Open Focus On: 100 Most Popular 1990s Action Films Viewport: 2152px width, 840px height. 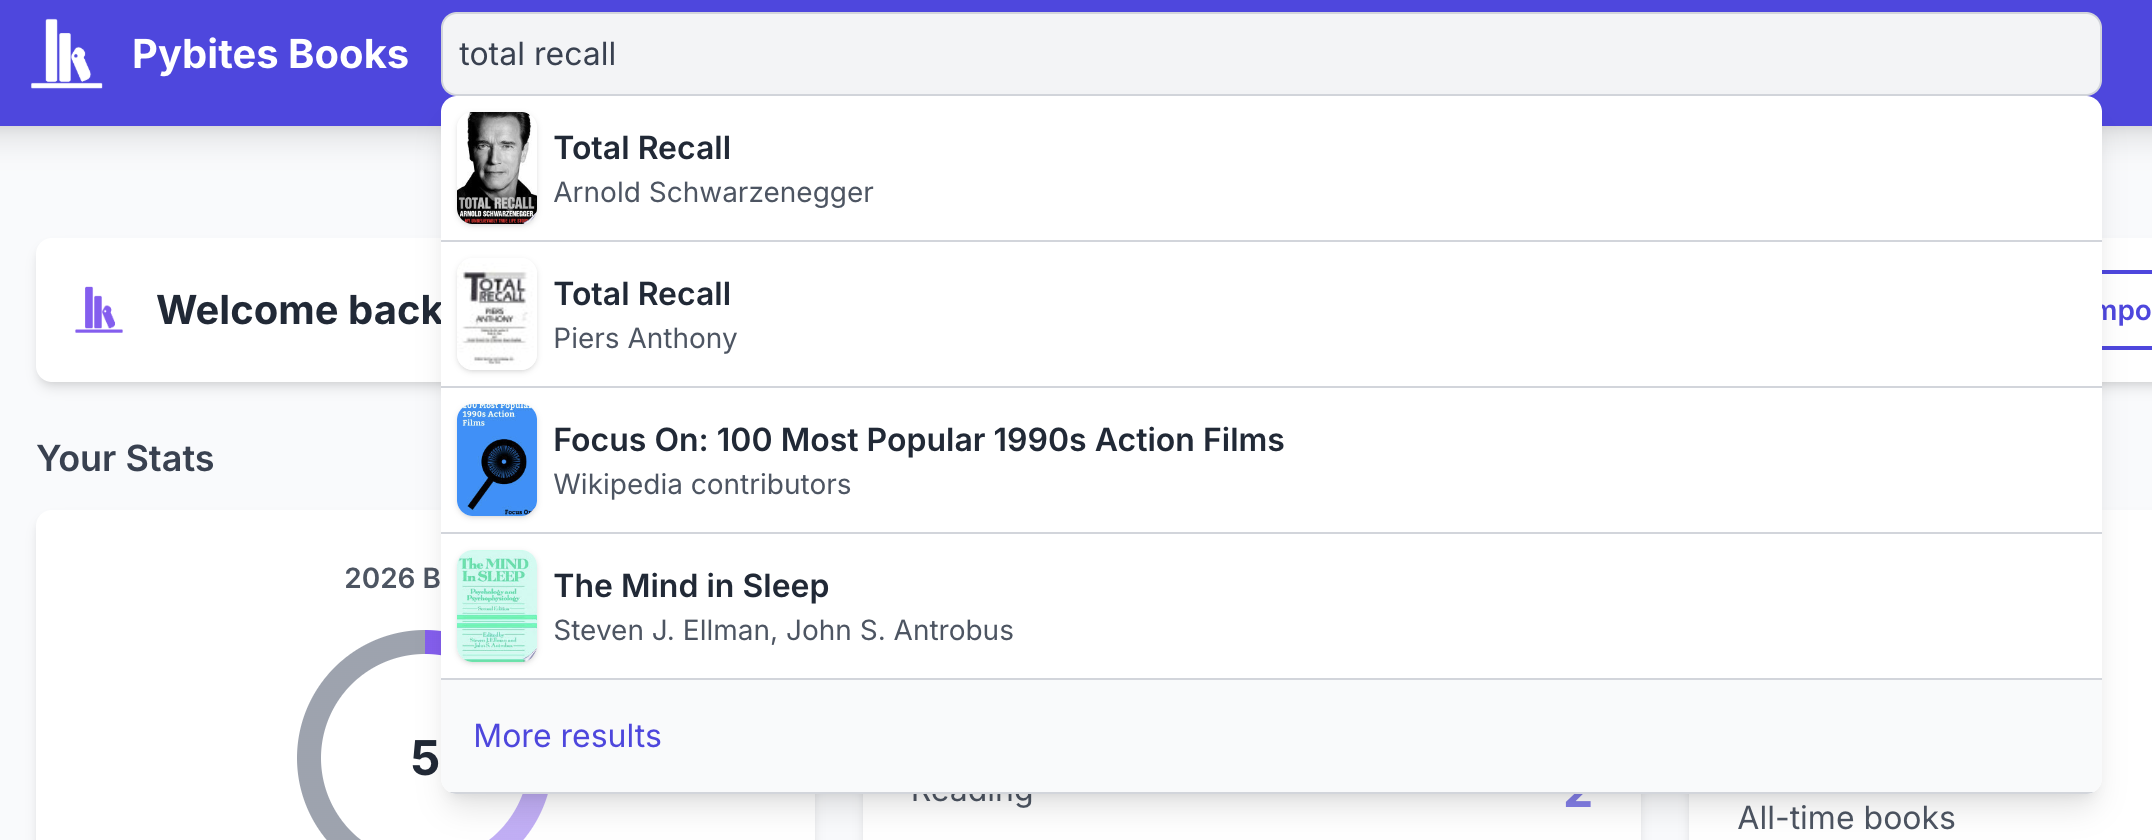click(918, 440)
